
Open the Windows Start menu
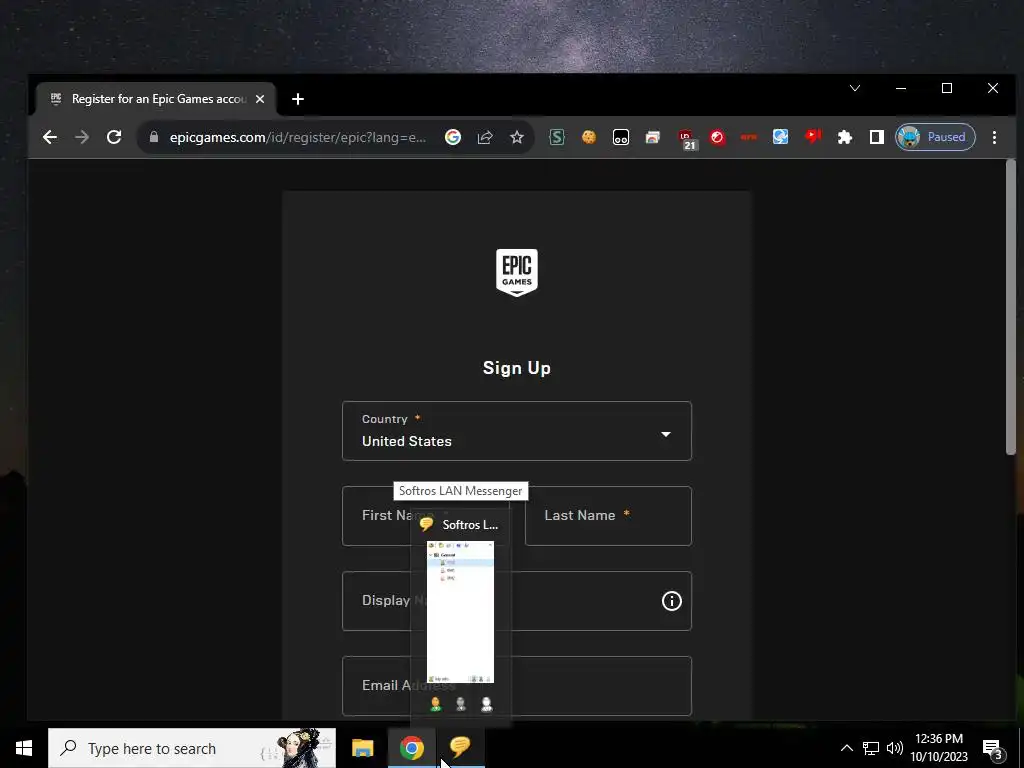tap(24, 748)
